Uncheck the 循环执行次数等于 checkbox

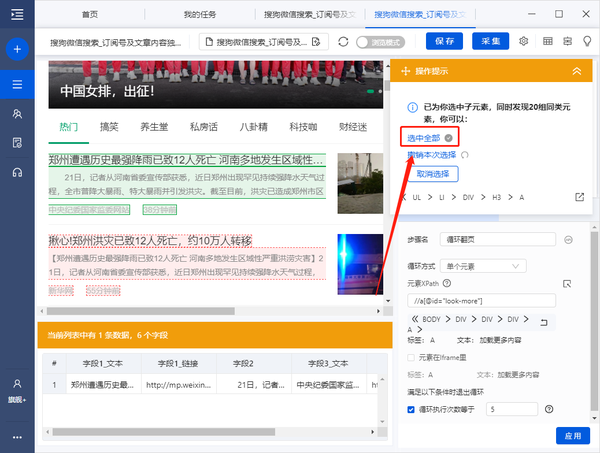[x=411, y=409]
